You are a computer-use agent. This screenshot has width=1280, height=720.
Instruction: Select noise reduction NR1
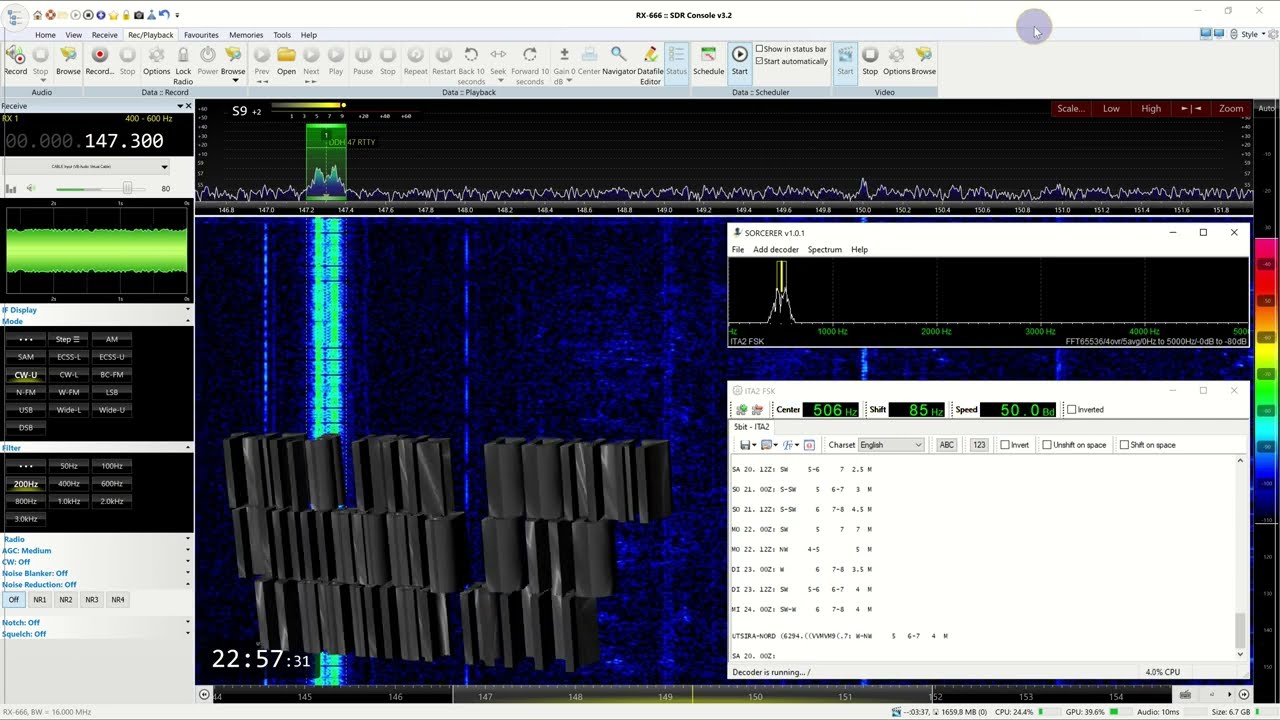[x=39, y=600]
